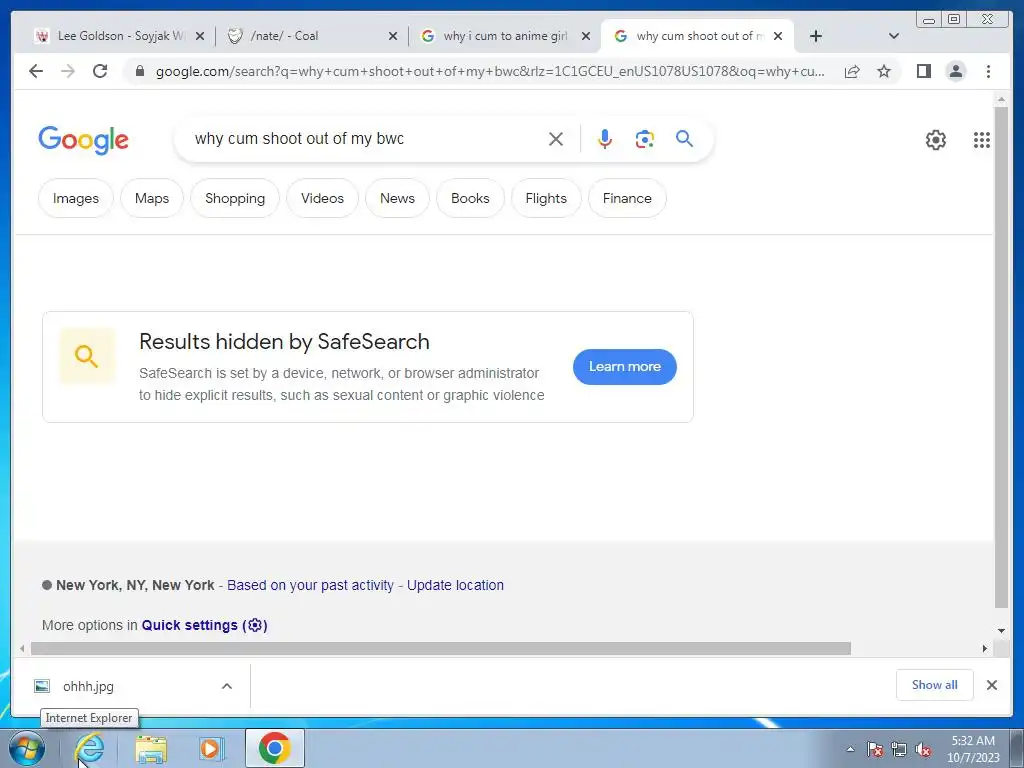Open the Action Center flag icon
Viewport: 1024px width, 768px height.
click(875, 750)
